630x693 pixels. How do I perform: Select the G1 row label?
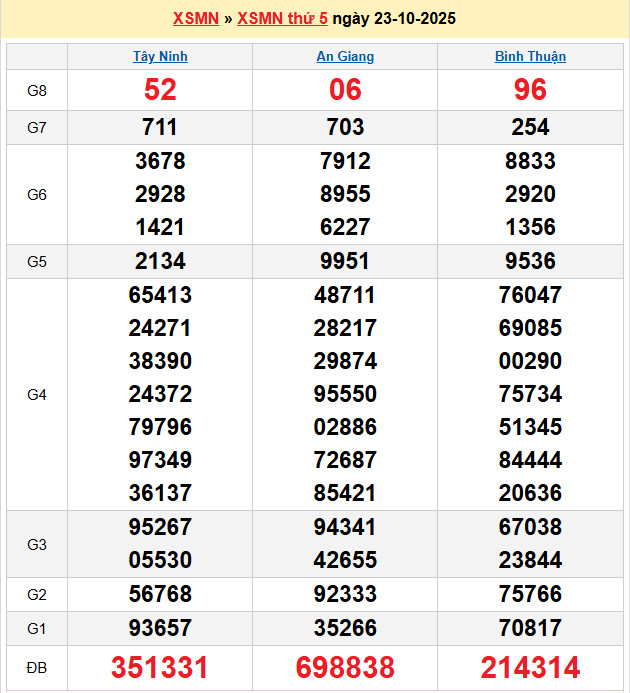pyautogui.click(x=37, y=628)
